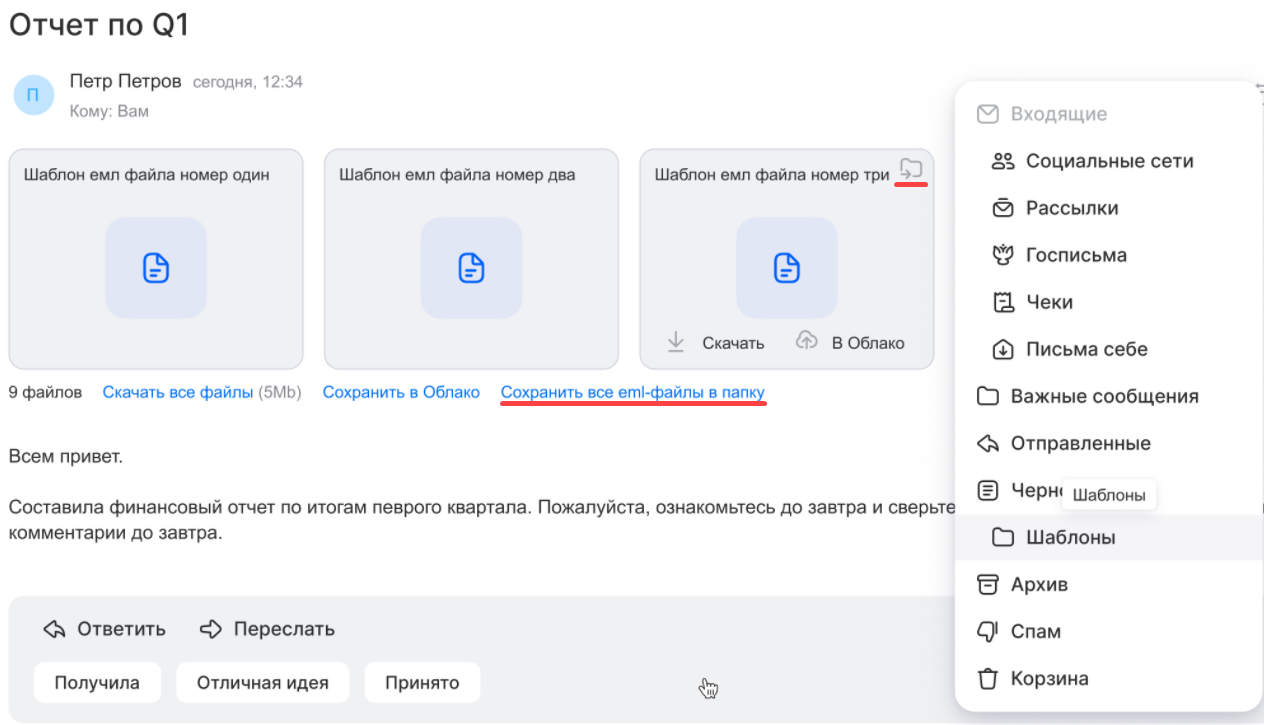The height and width of the screenshot is (725, 1264).
Task: Choose Спам folder in the menu
Action: [x=1035, y=632]
